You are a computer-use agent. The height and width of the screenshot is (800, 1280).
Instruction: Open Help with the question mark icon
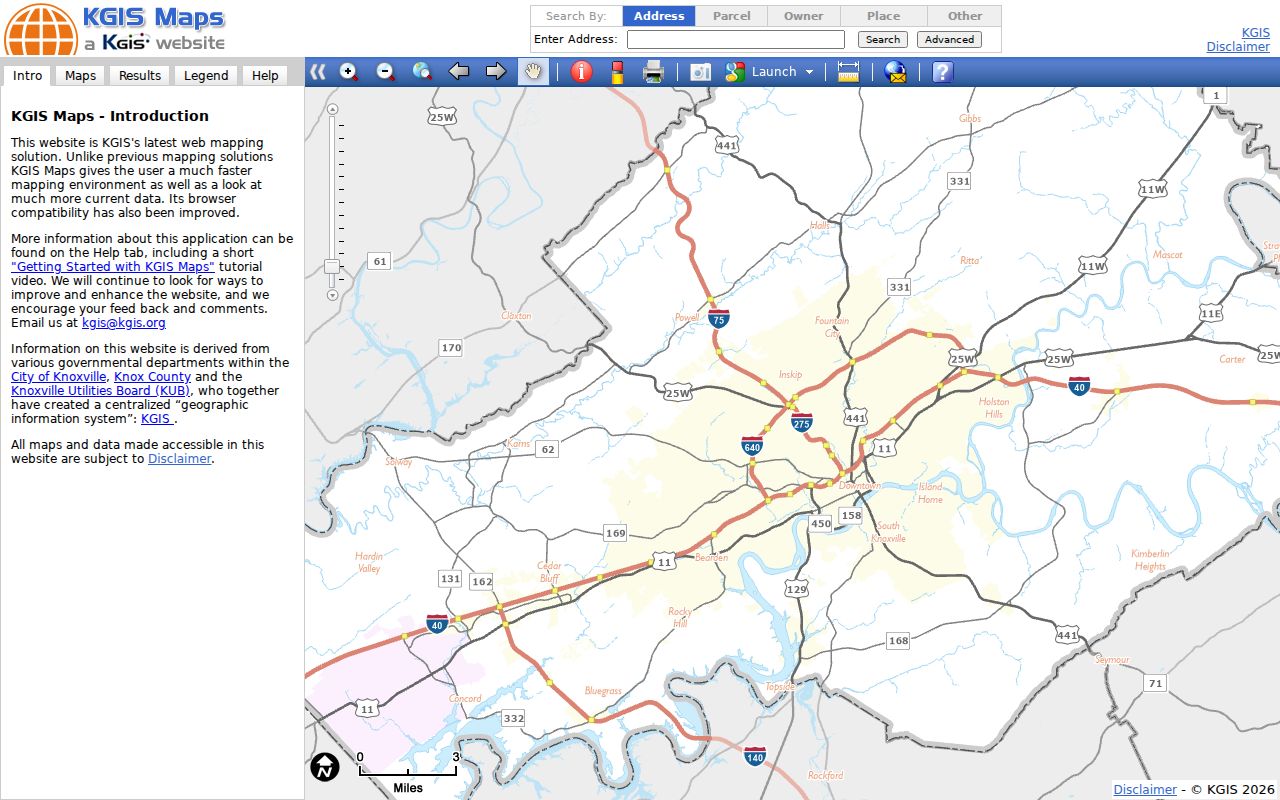[x=942, y=72]
